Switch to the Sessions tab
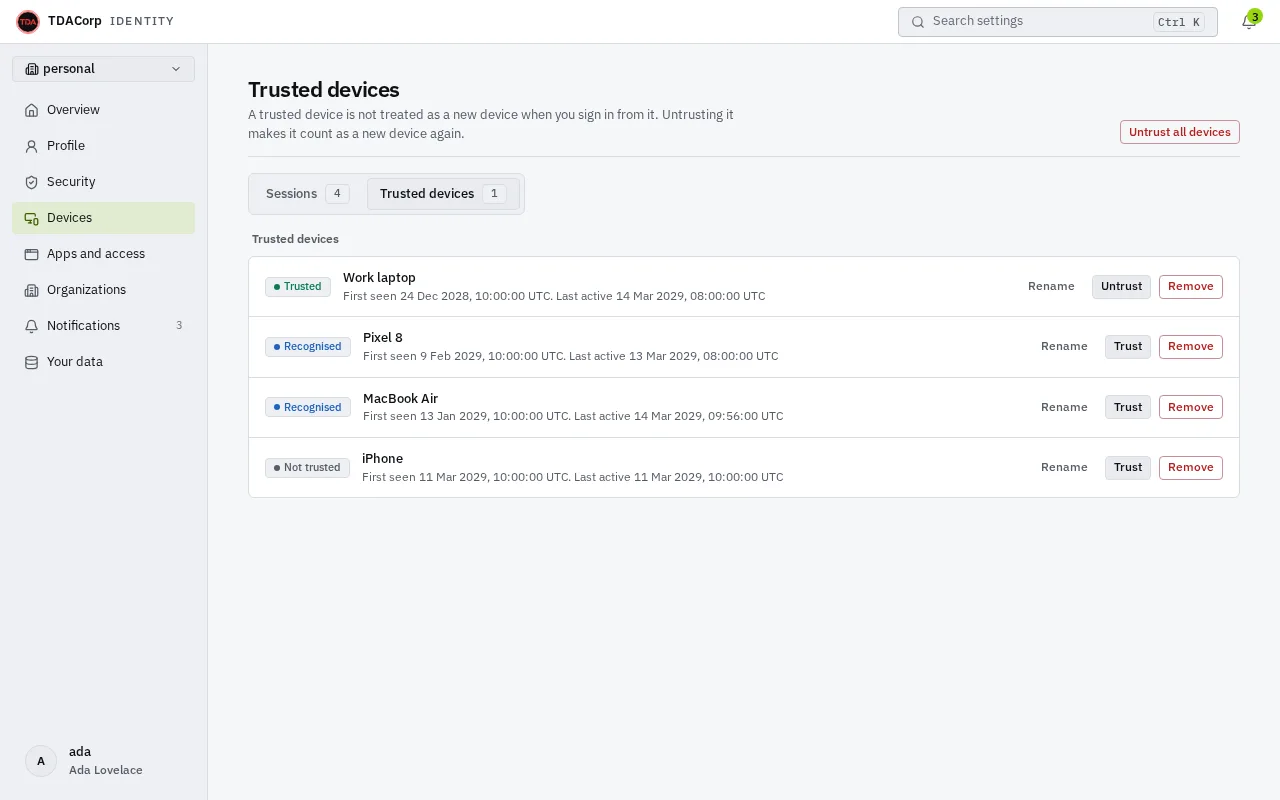This screenshot has height=800, width=1280. pos(307,194)
